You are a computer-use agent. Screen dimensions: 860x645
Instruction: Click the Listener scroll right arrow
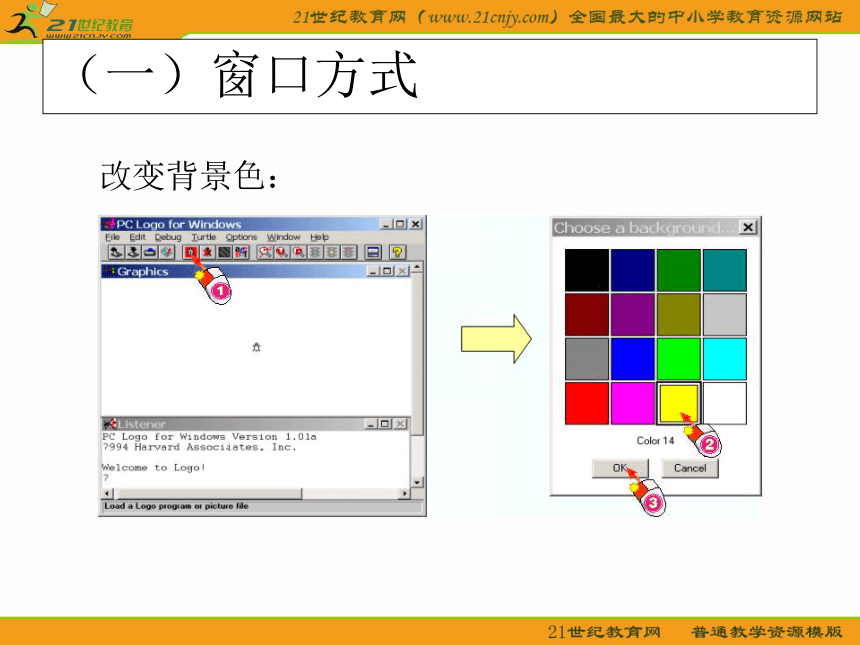click(x=404, y=494)
